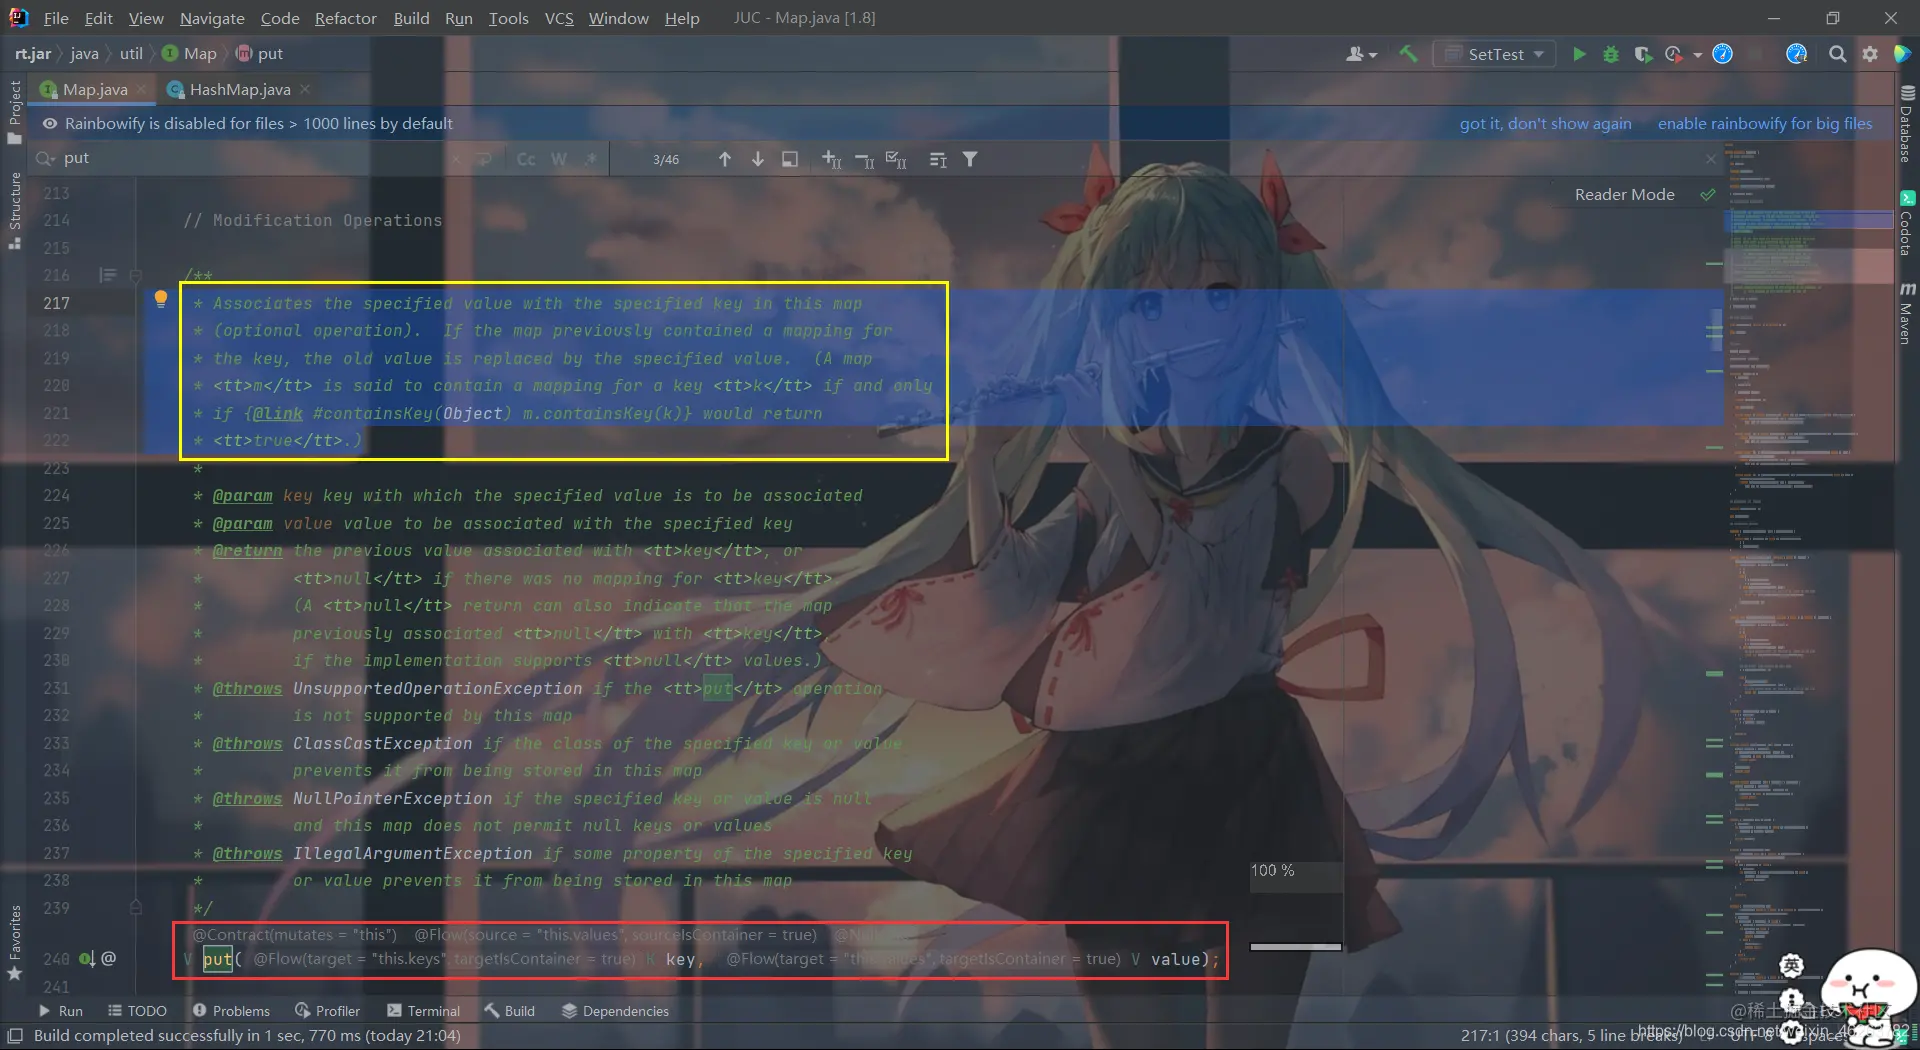Select all occurrences in search bar
The height and width of the screenshot is (1050, 1920).
897,159
